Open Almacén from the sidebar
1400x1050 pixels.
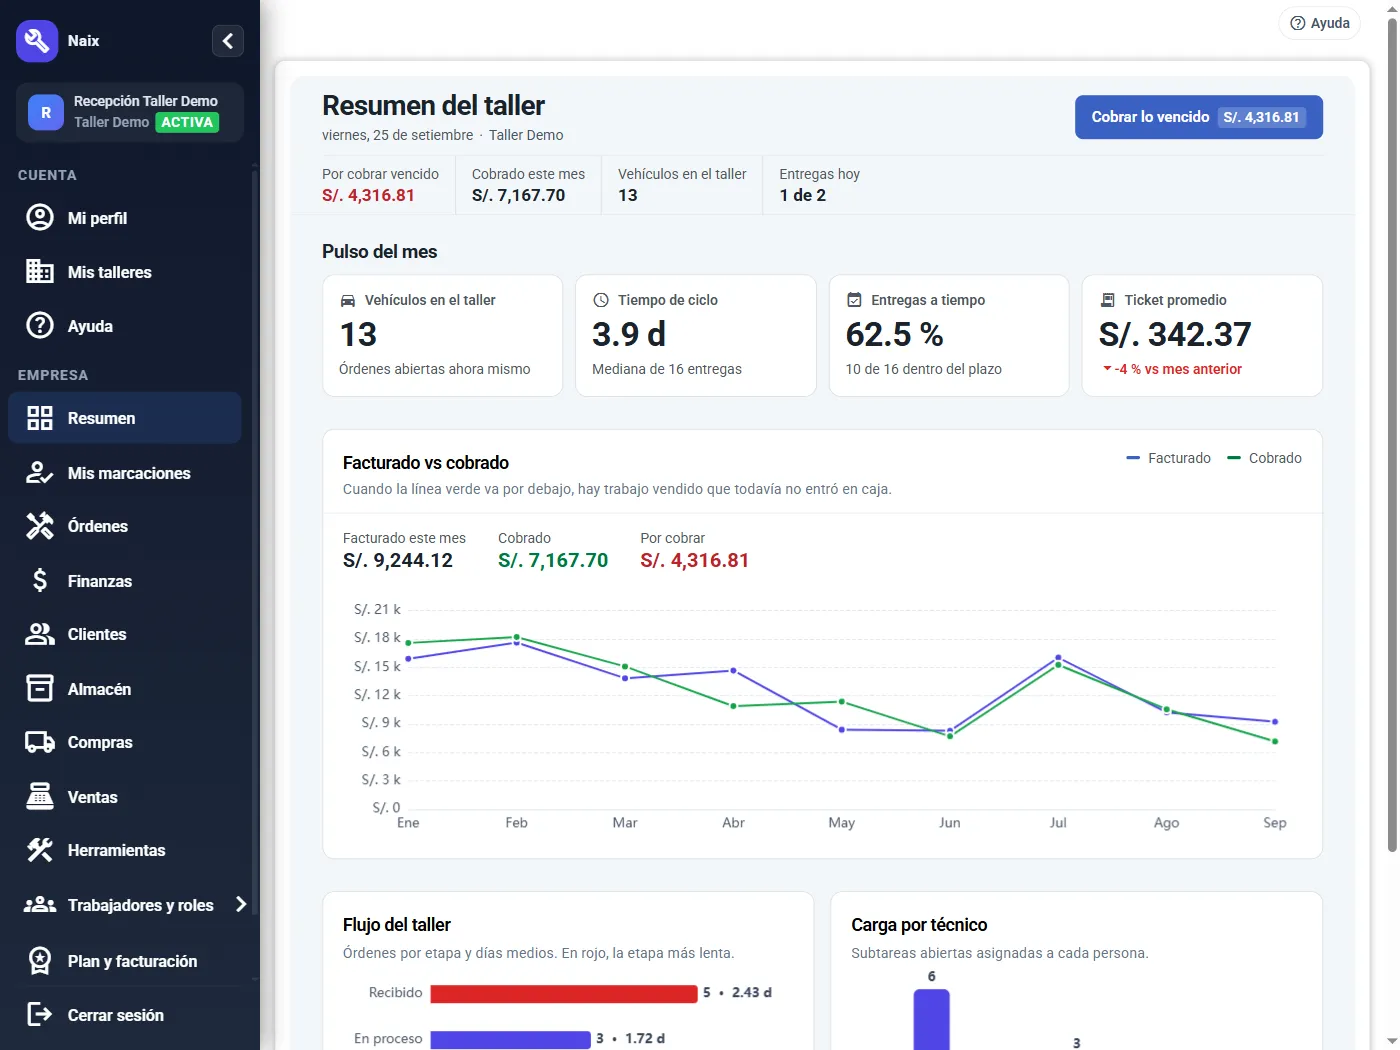coord(125,689)
